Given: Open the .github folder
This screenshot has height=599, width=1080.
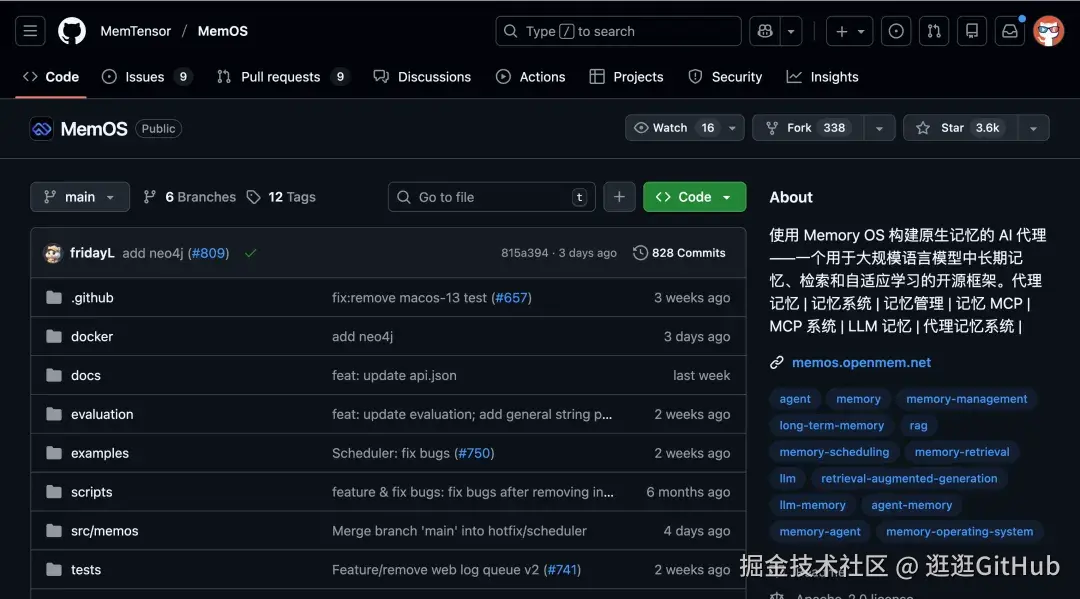Looking at the screenshot, I should pos(92,297).
